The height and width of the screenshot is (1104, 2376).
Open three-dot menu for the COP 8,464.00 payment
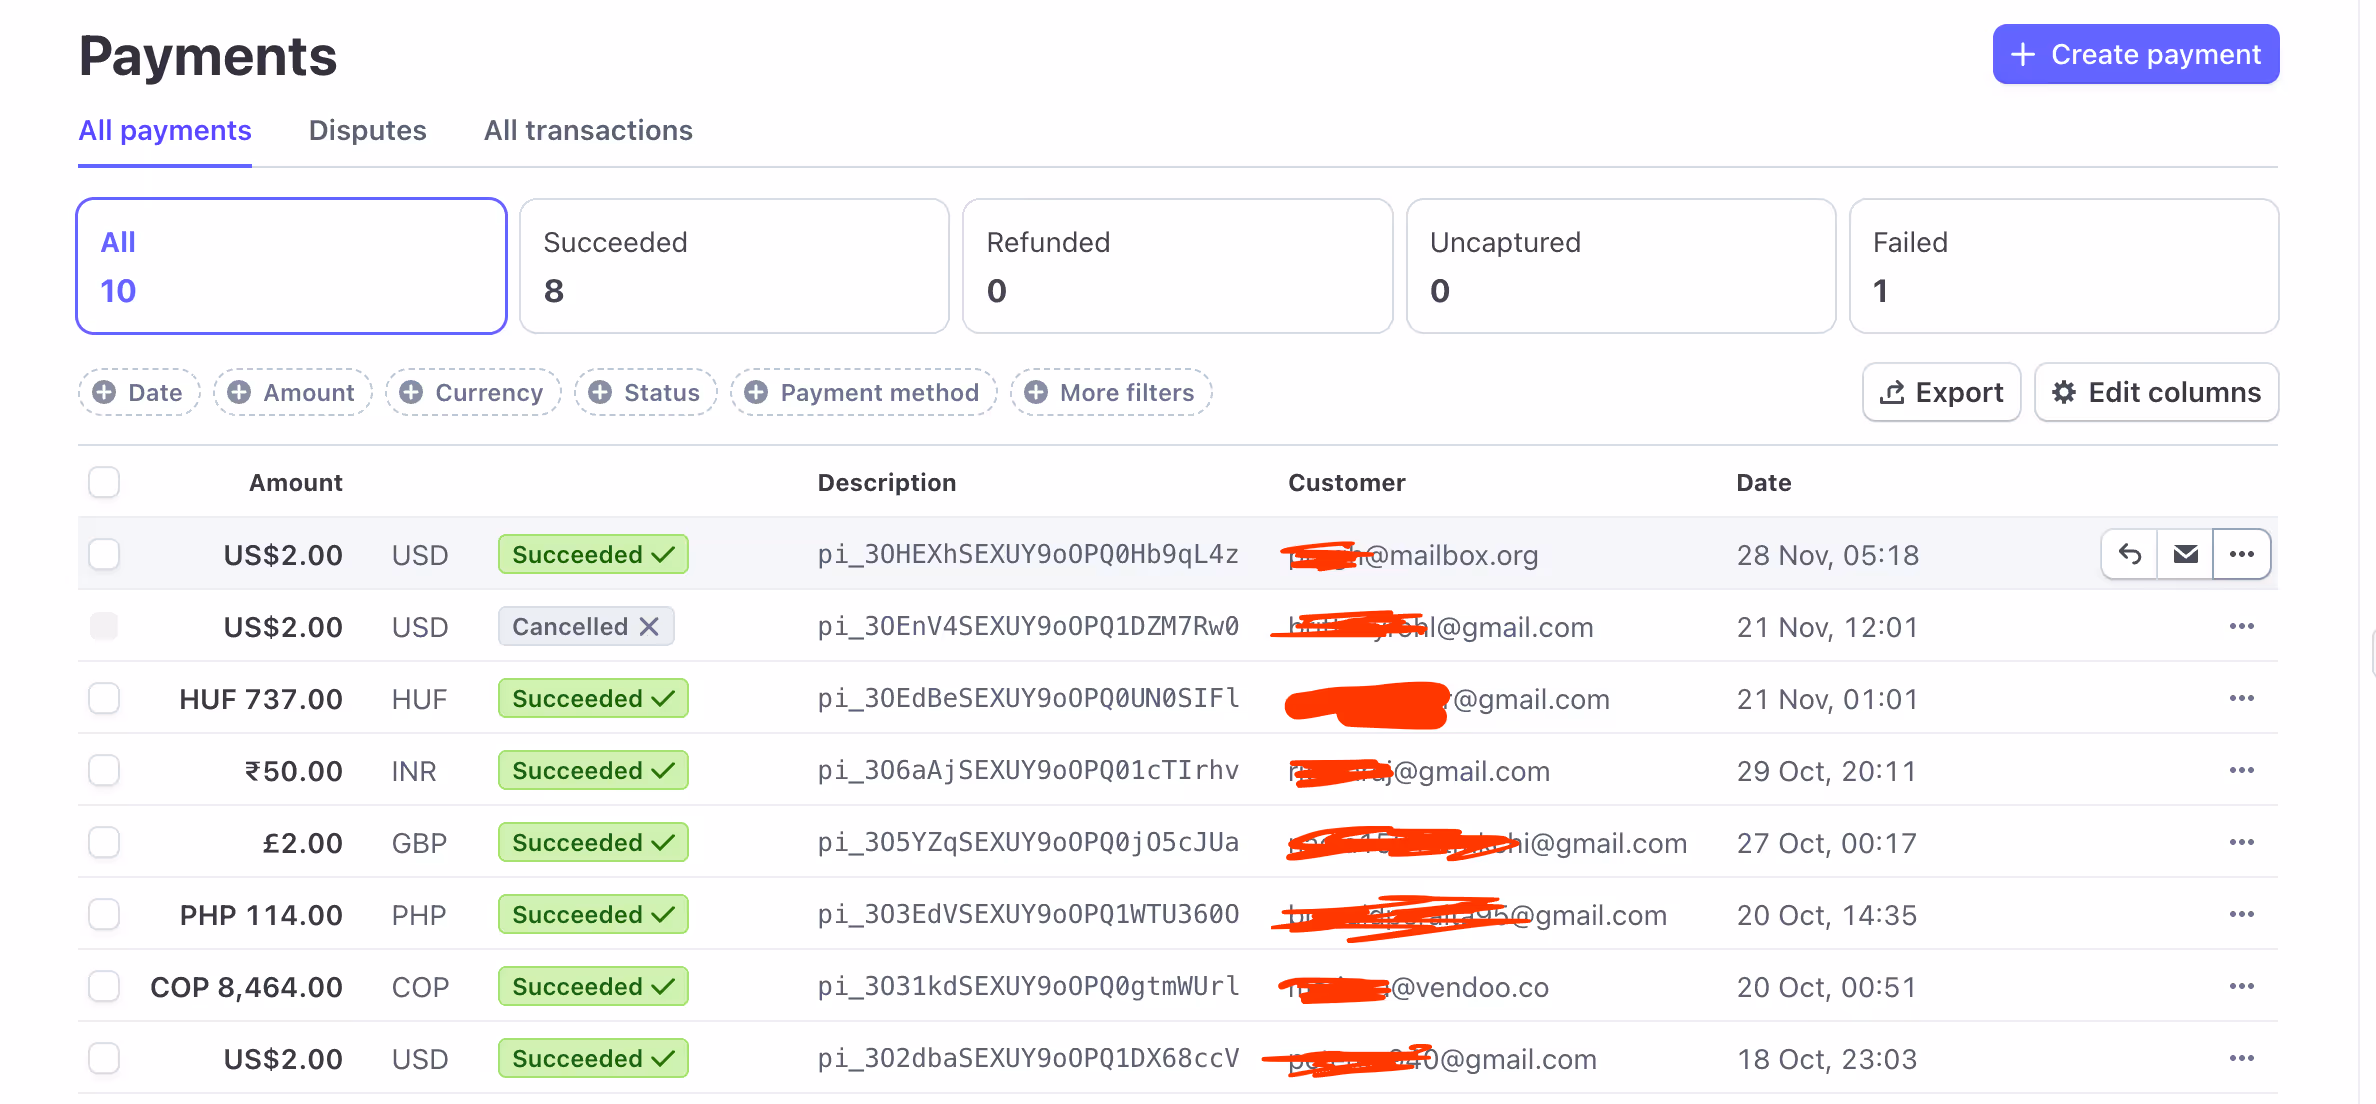[2242, 986]
